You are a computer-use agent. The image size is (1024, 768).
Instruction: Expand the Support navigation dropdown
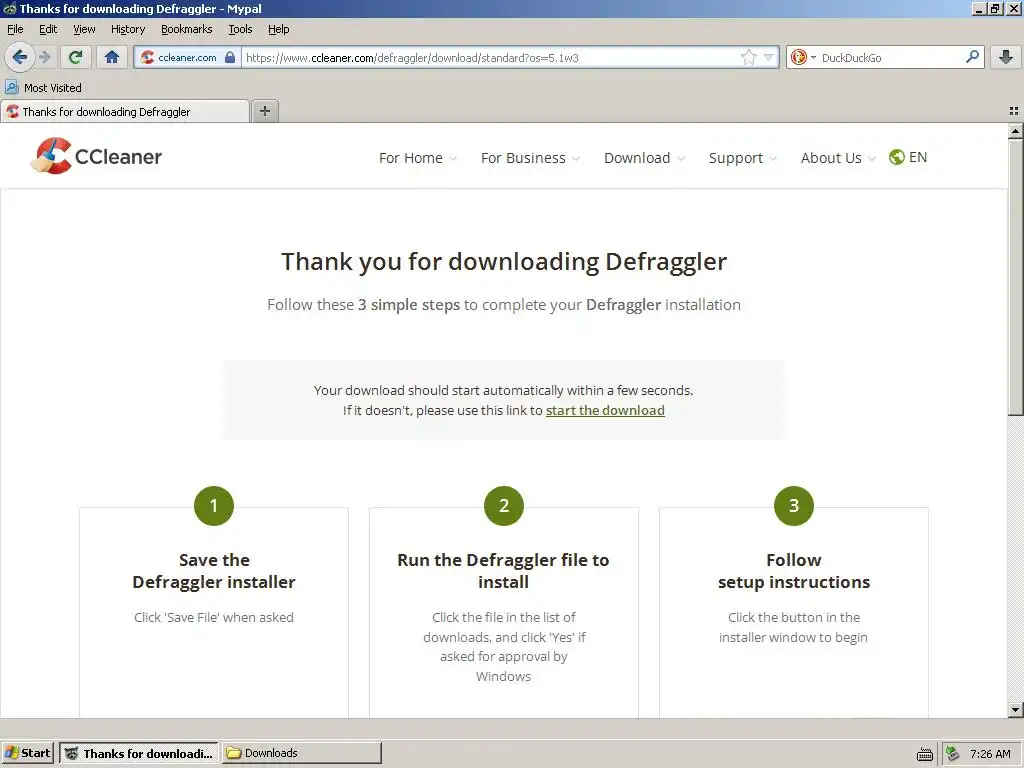(x=743, y=158)
